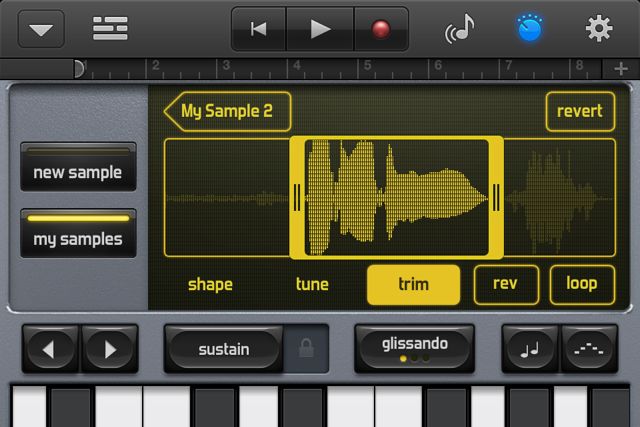Switch to tracks view icon
Image resolution: width=640 pixels, height=427 pixels.
point(110,28)
